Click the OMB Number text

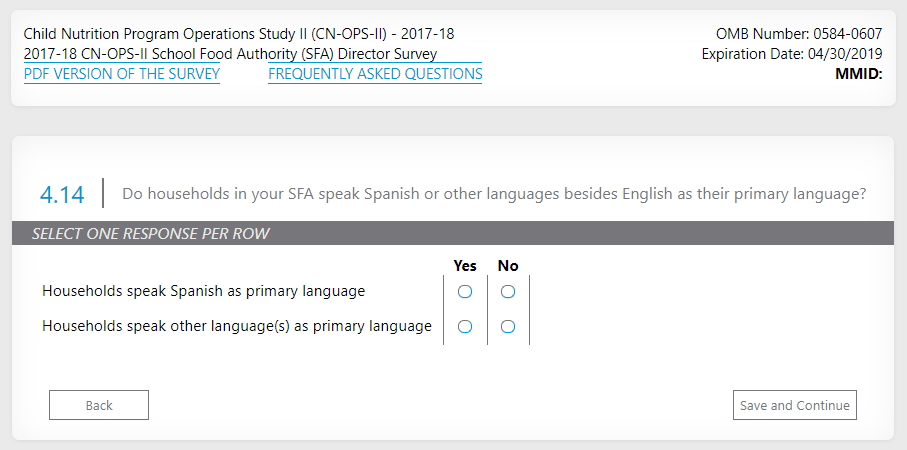799,34
